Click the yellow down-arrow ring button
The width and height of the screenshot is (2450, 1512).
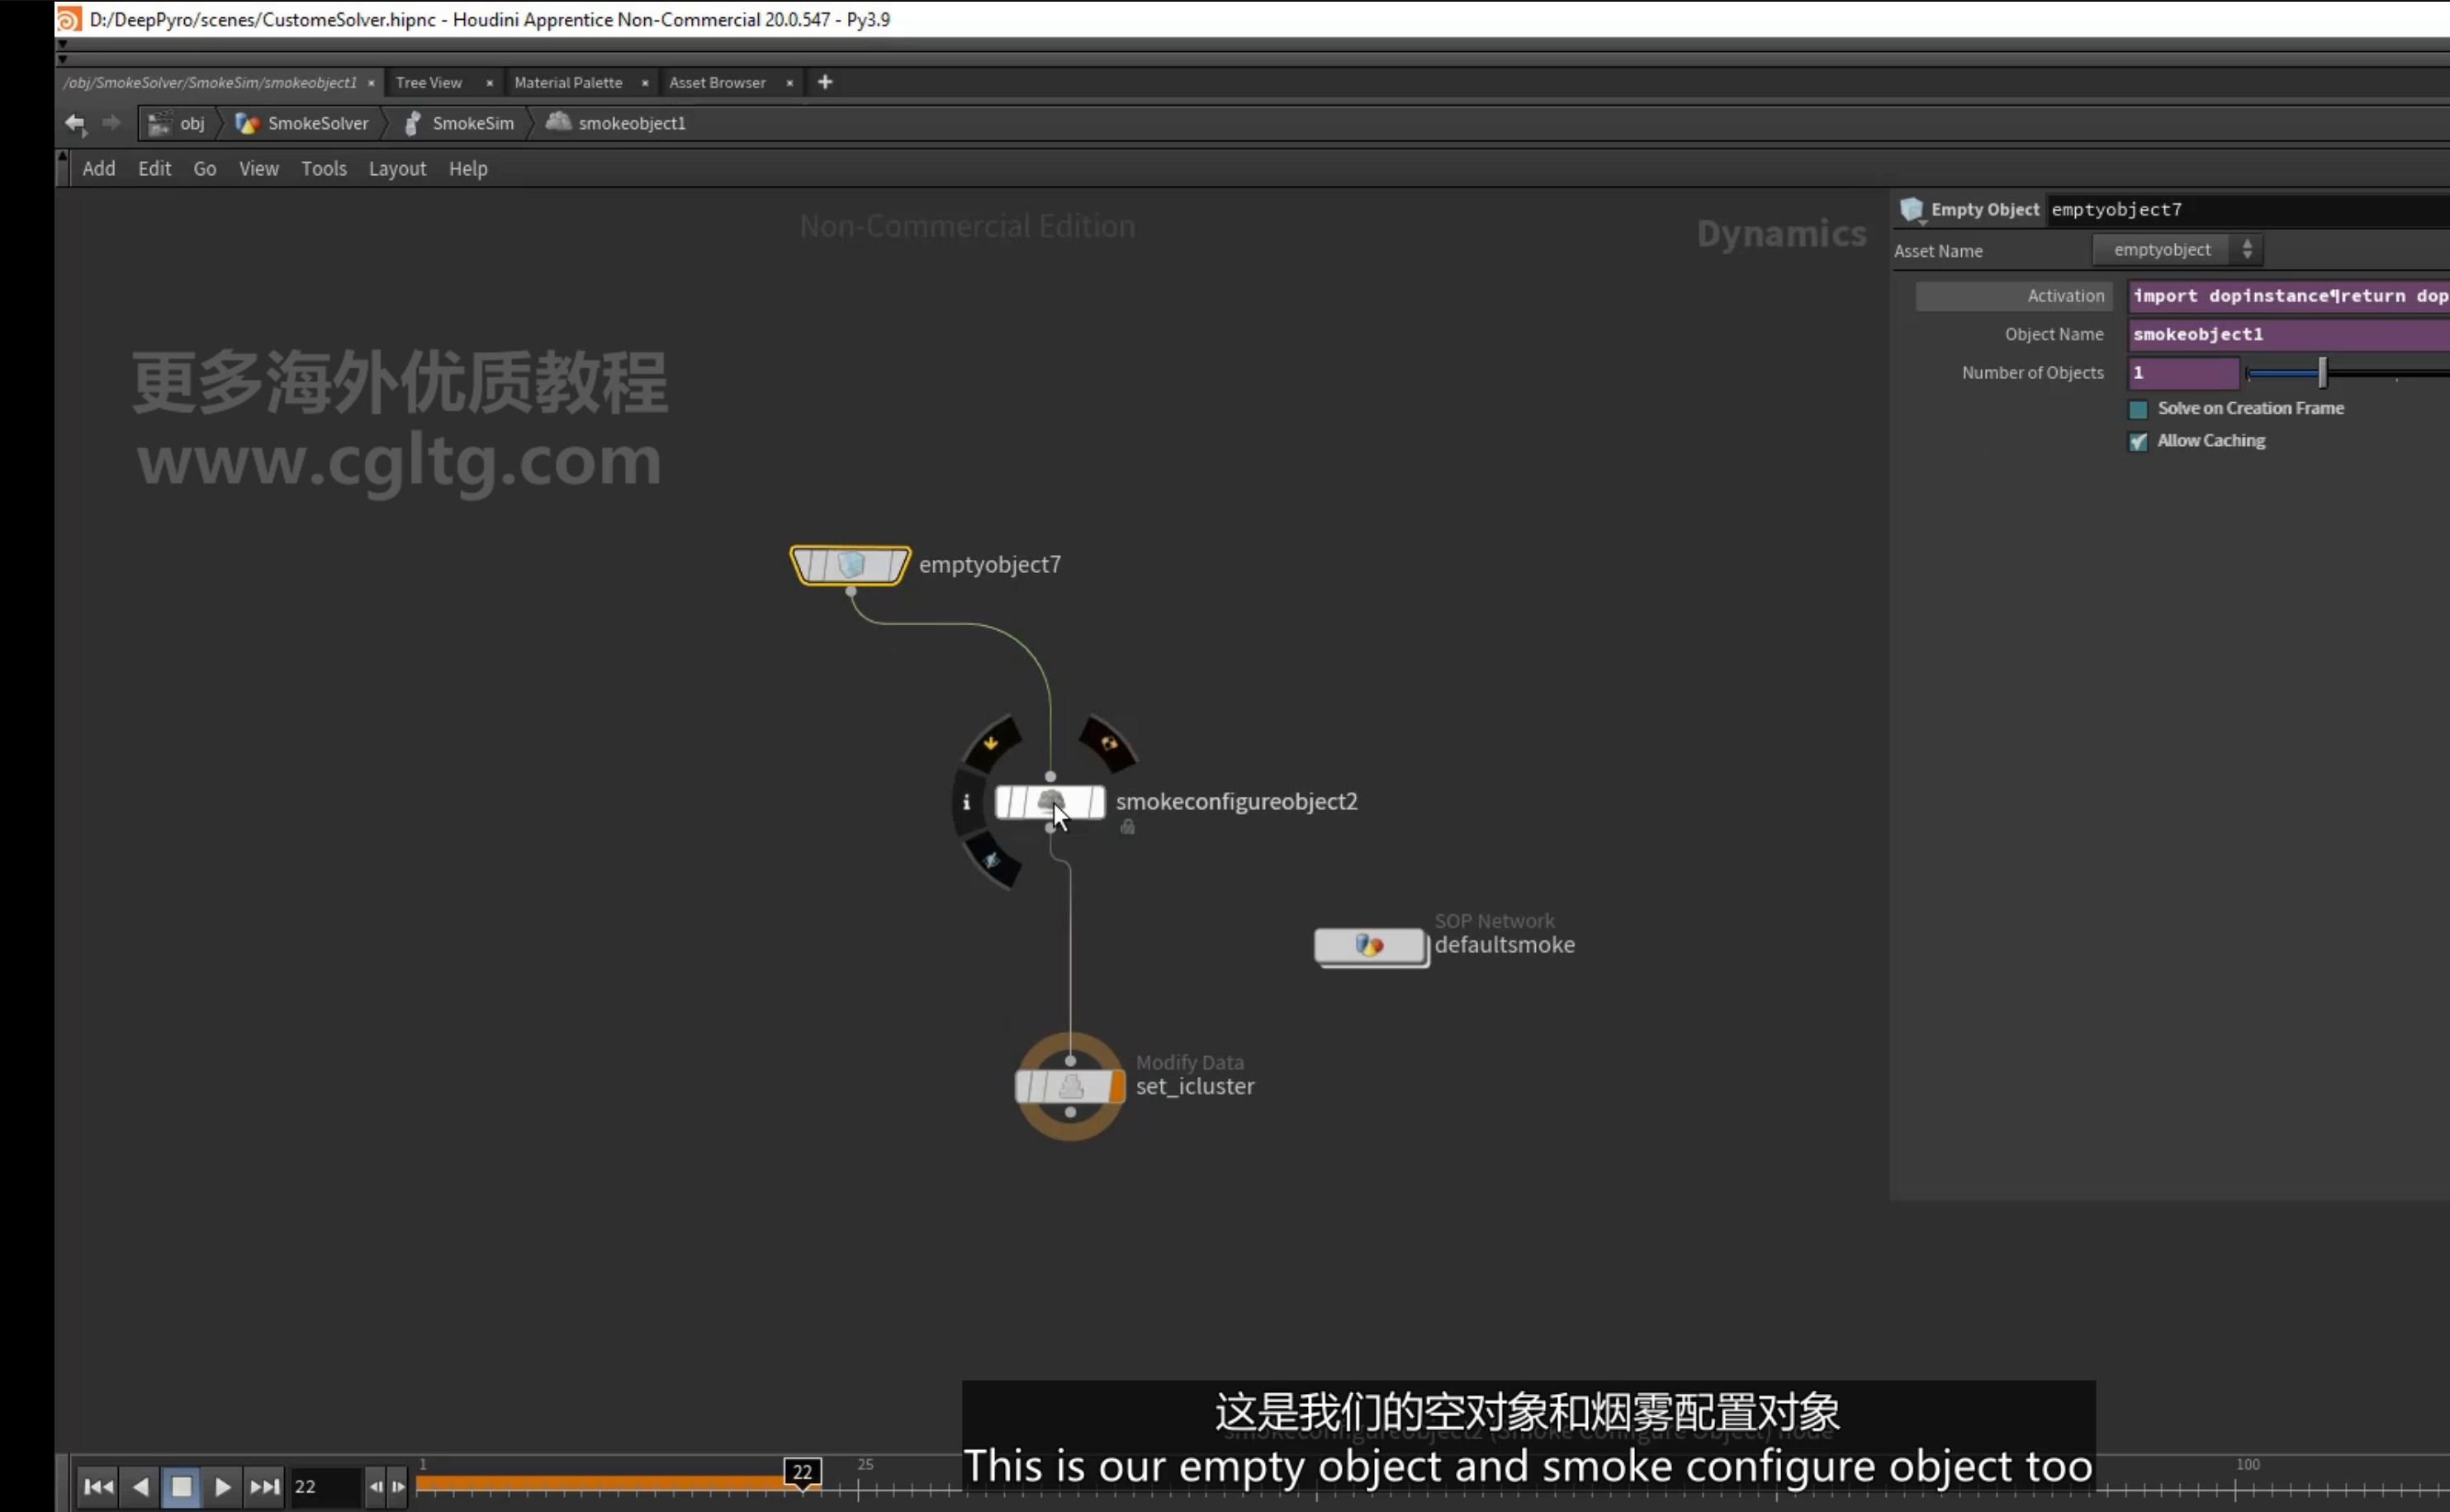pyautogui.click(x=991, y=743)
